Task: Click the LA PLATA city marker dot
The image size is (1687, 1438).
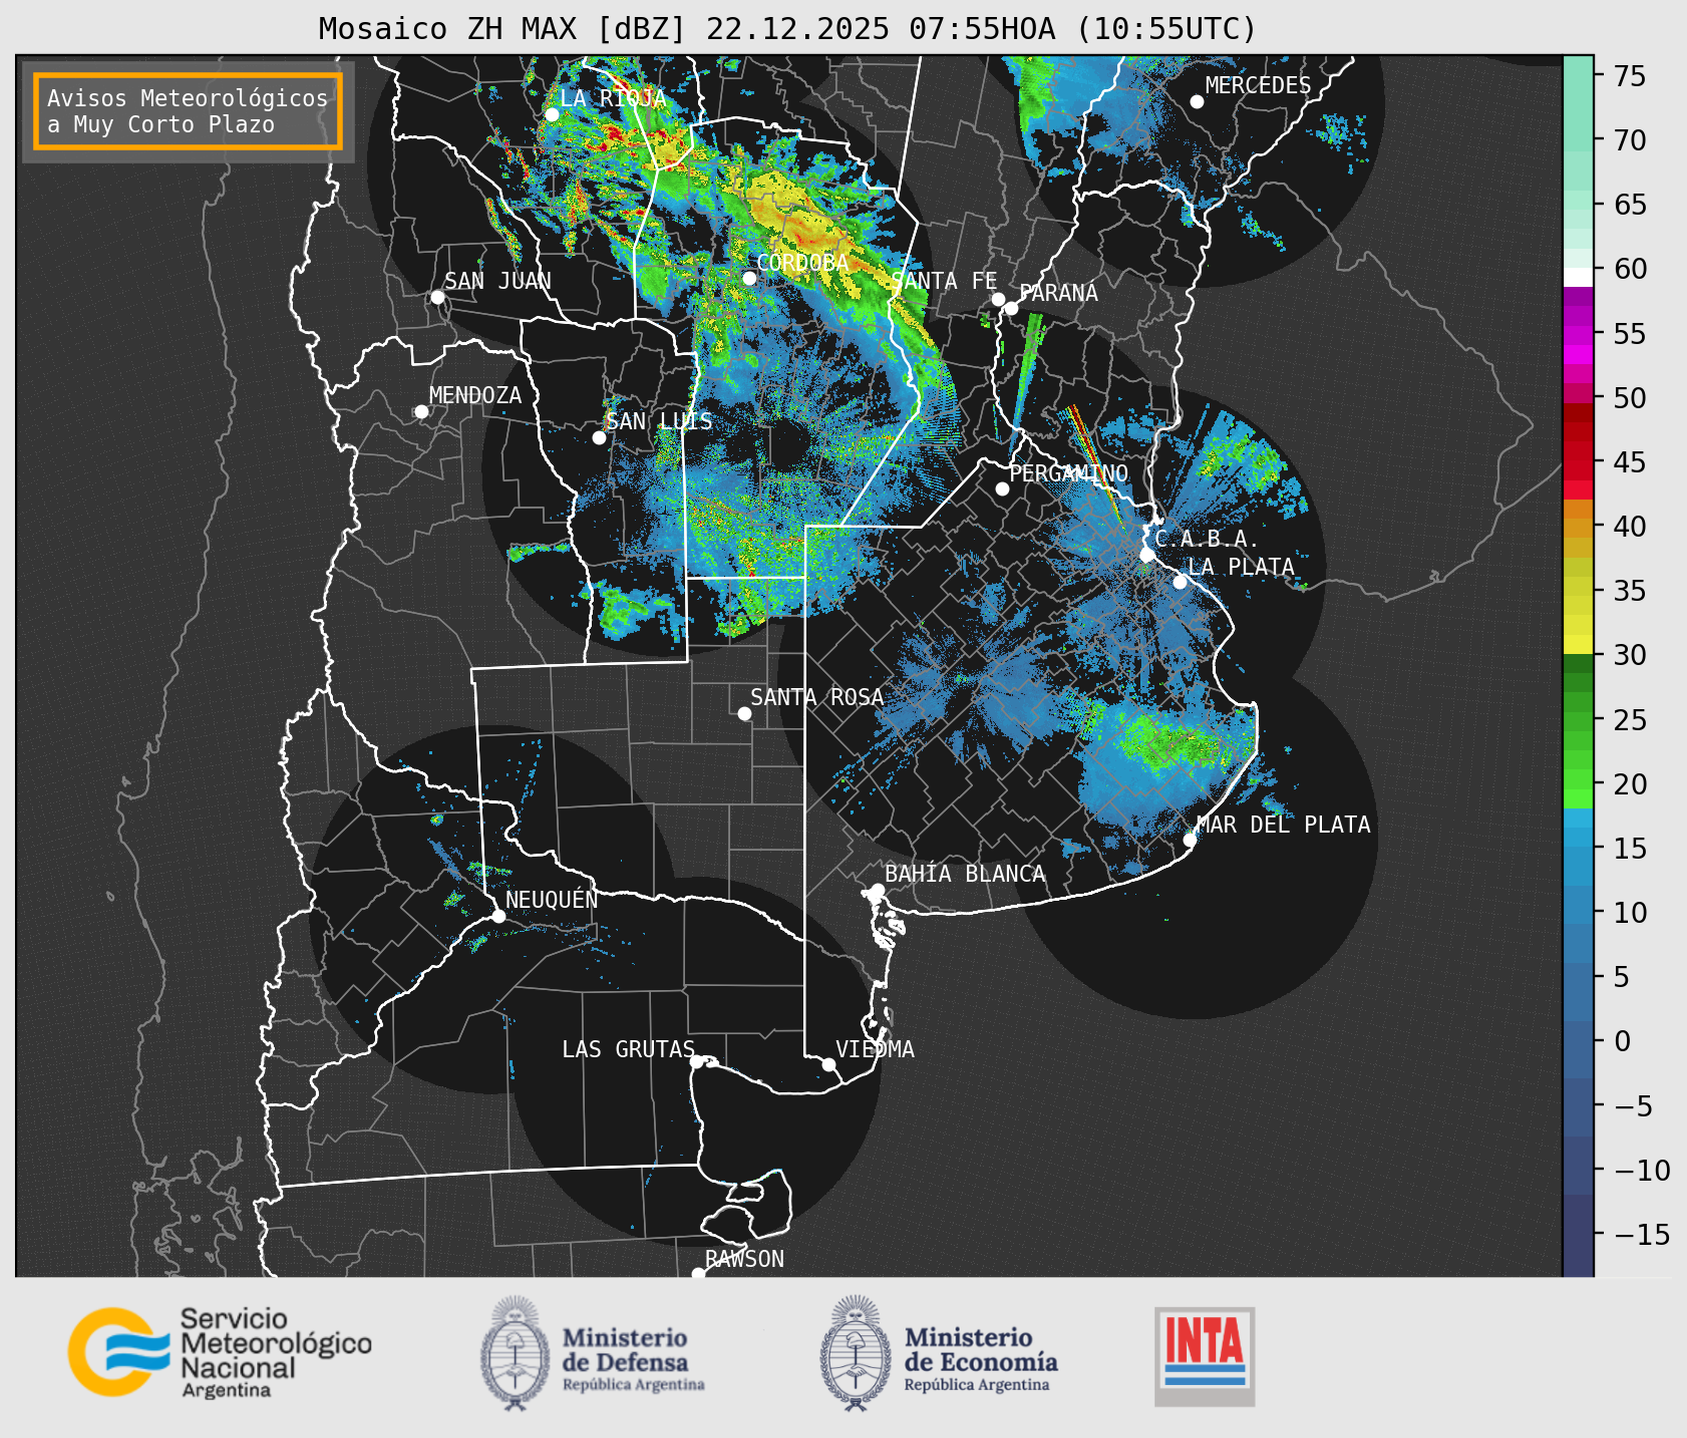Action: click(1180, 582)
